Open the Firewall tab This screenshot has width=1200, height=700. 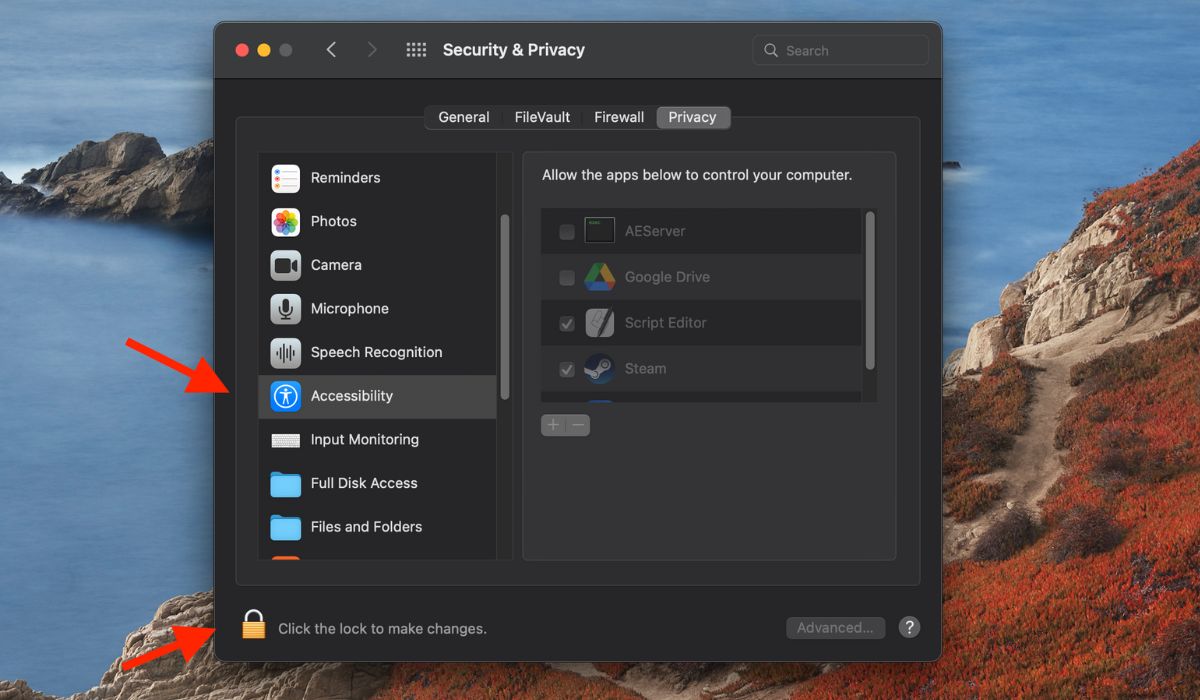pos(618,116)
